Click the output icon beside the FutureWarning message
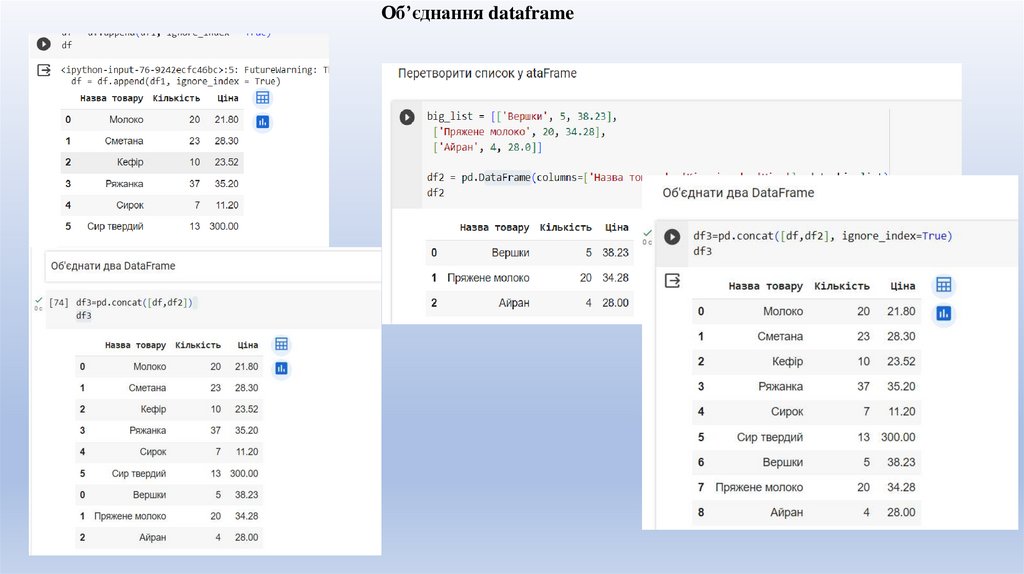Image resolution: width=1024 pixels, height=574 pixels. click(44, 70)
